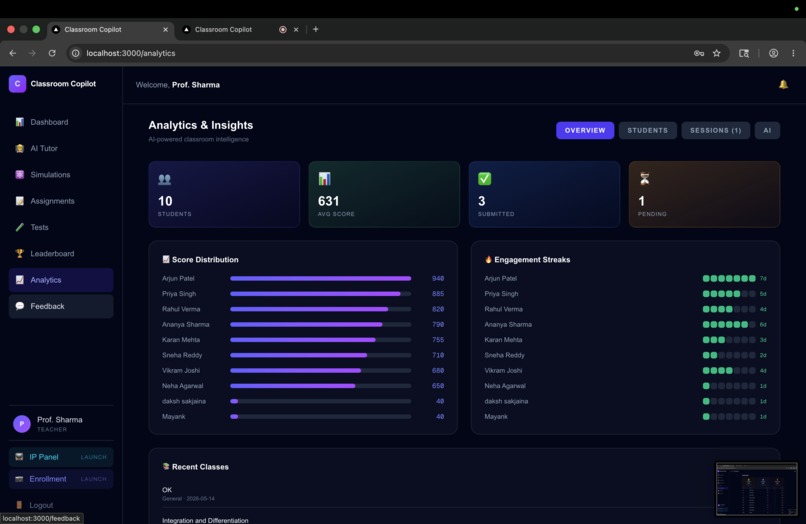Image resolution: width=806 pixels, height=524 pixels.
Task: Click the picture-in-picture preview thumbnail
Action: 757,489
